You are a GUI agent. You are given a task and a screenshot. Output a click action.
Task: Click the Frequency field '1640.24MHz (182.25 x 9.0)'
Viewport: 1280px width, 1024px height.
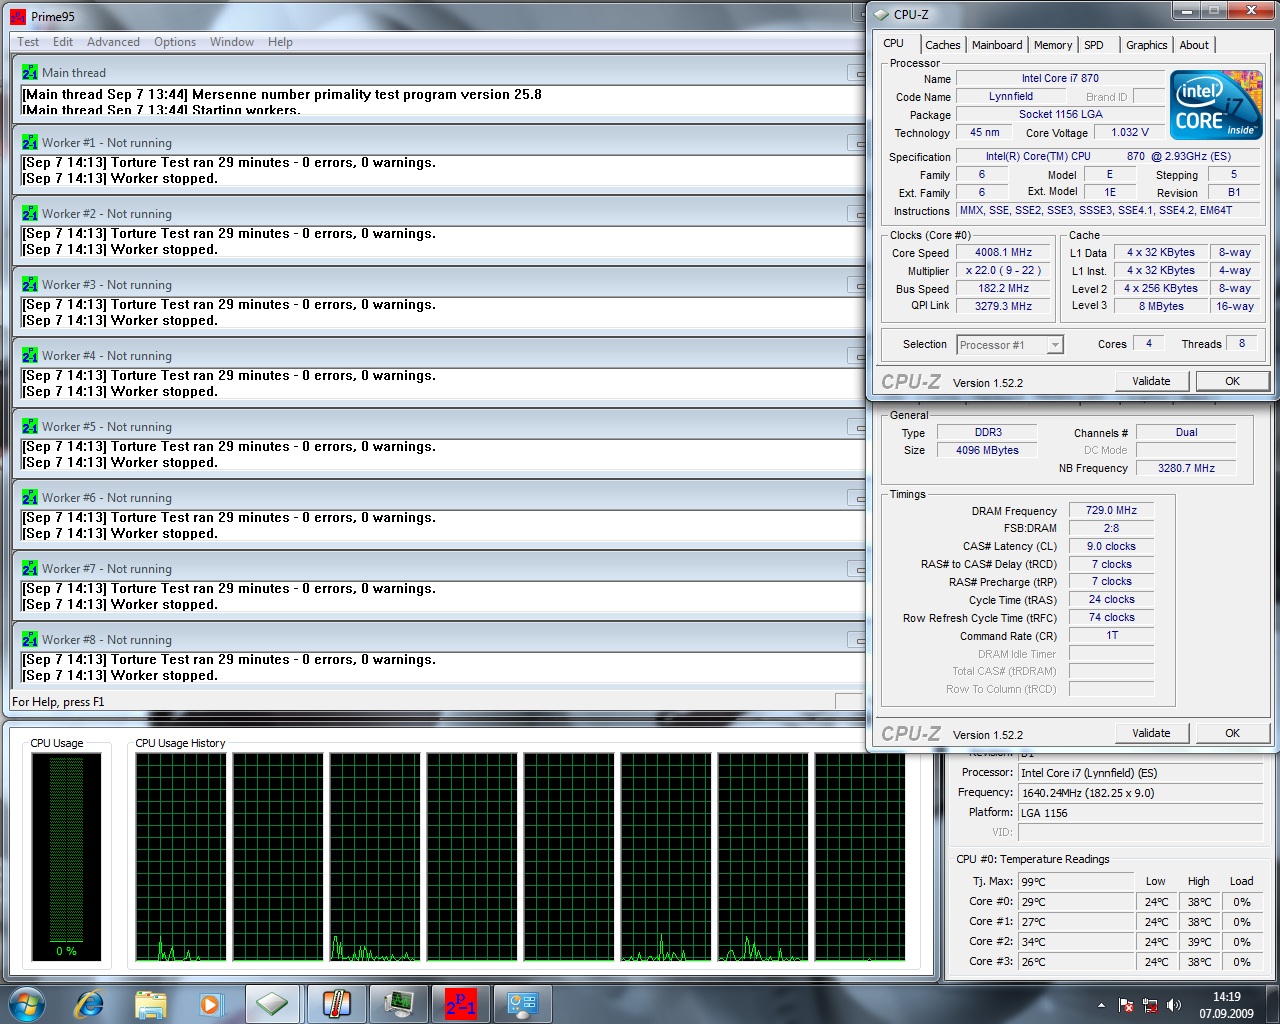[x=1140, y=793]
